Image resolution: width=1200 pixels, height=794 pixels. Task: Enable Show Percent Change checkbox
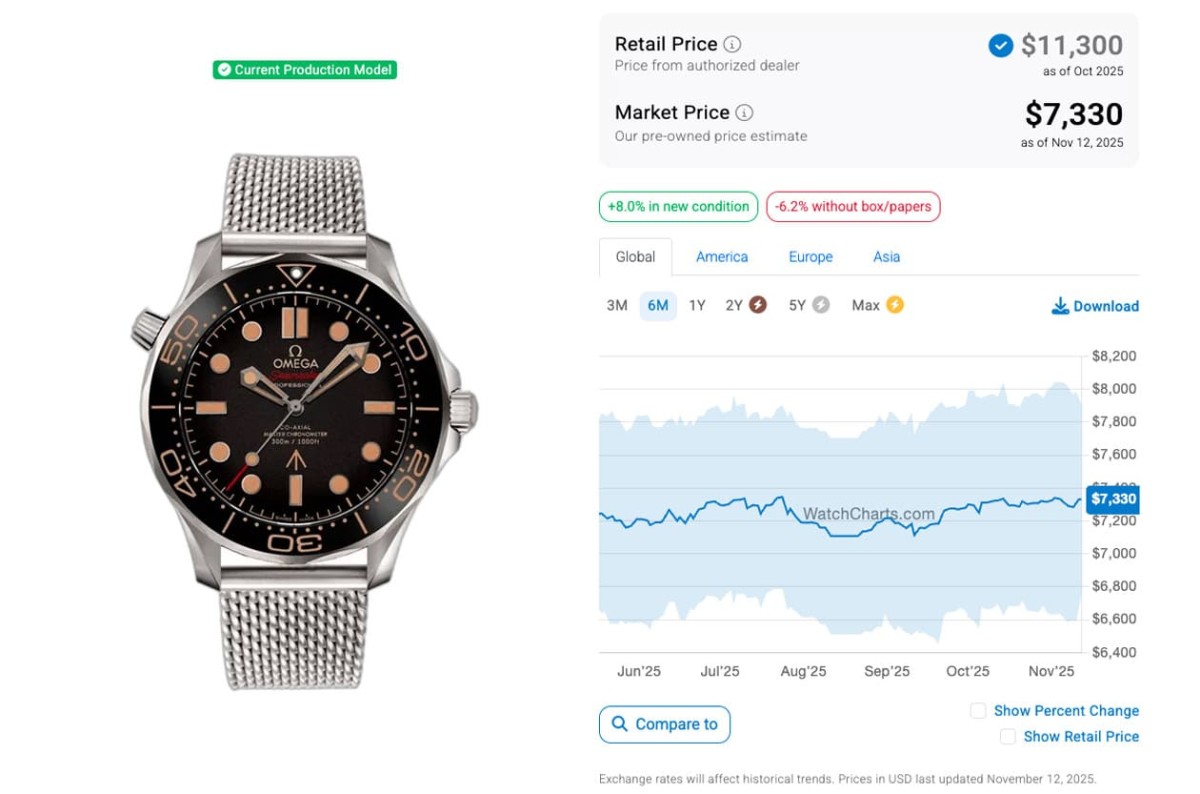pos(978,711)
